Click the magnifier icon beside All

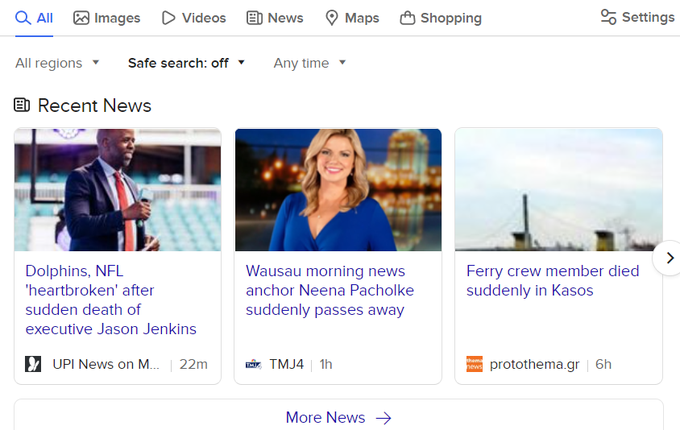click(23, 18)
